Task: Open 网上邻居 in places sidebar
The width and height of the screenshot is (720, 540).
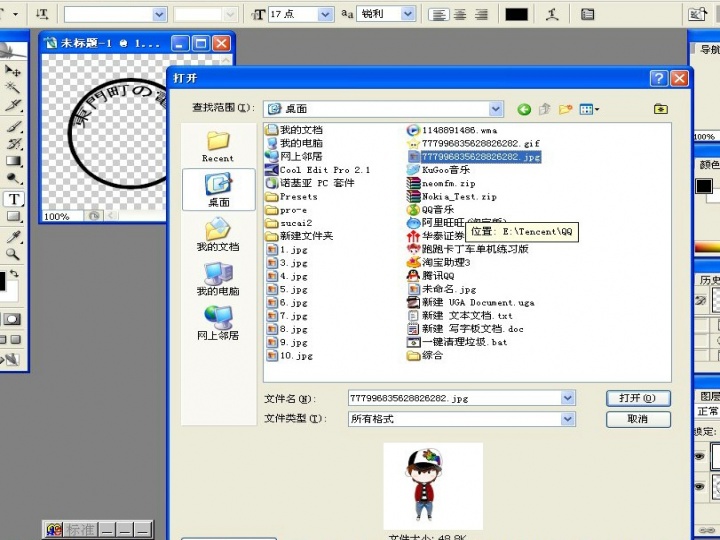Action: point(218,323)
